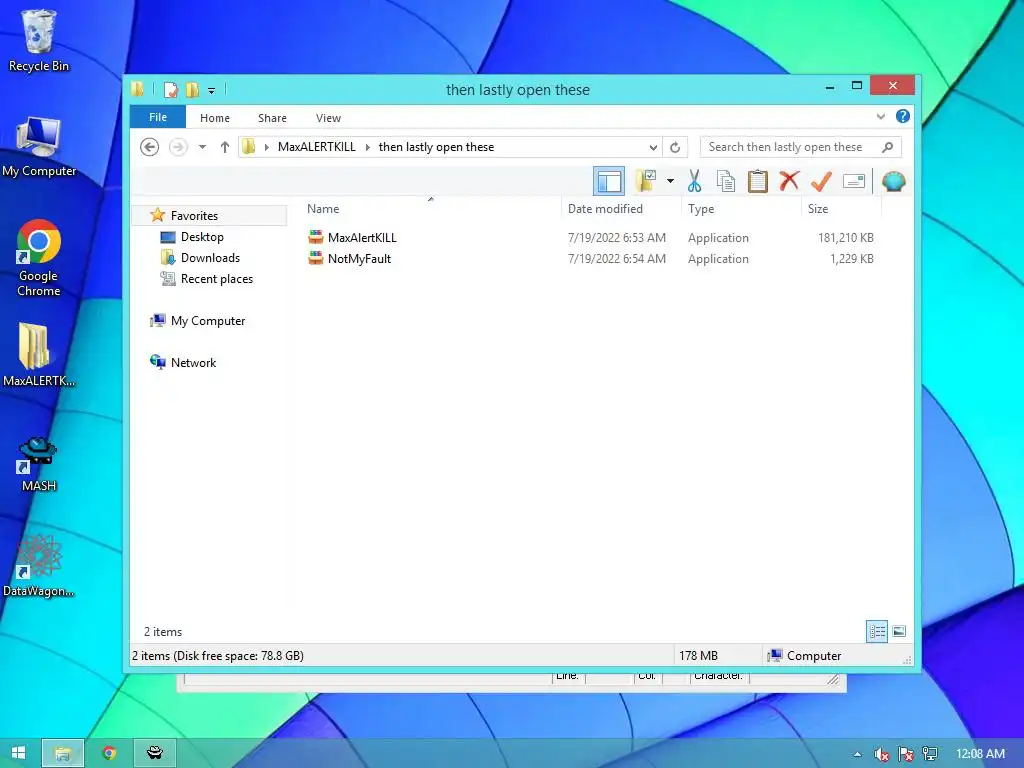This screenshot has width=1024, height=768.
Task: Click the Refresh button beside the address bar
Action: (x=675, y=148)
